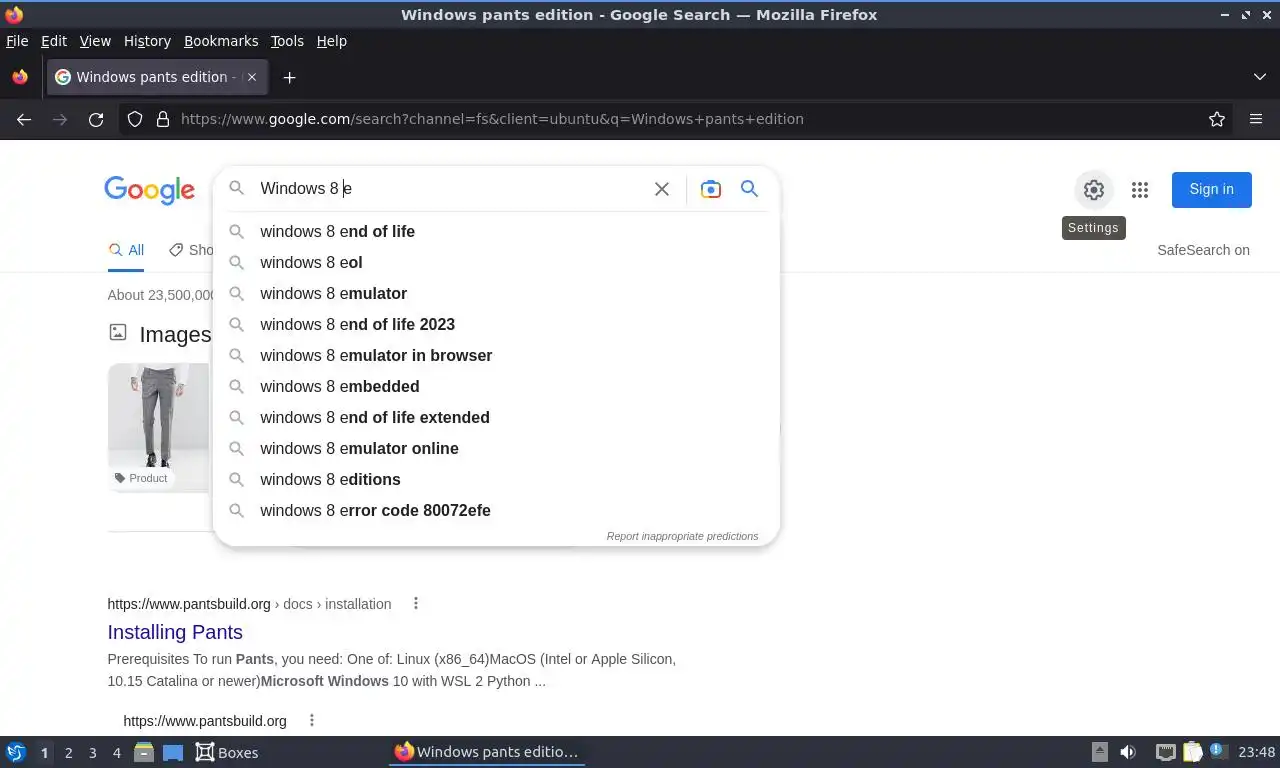Open Search by image camera icon
The width and height of the screenshot is (1280, 768).
pyautogui.click(x=710, y=189)
